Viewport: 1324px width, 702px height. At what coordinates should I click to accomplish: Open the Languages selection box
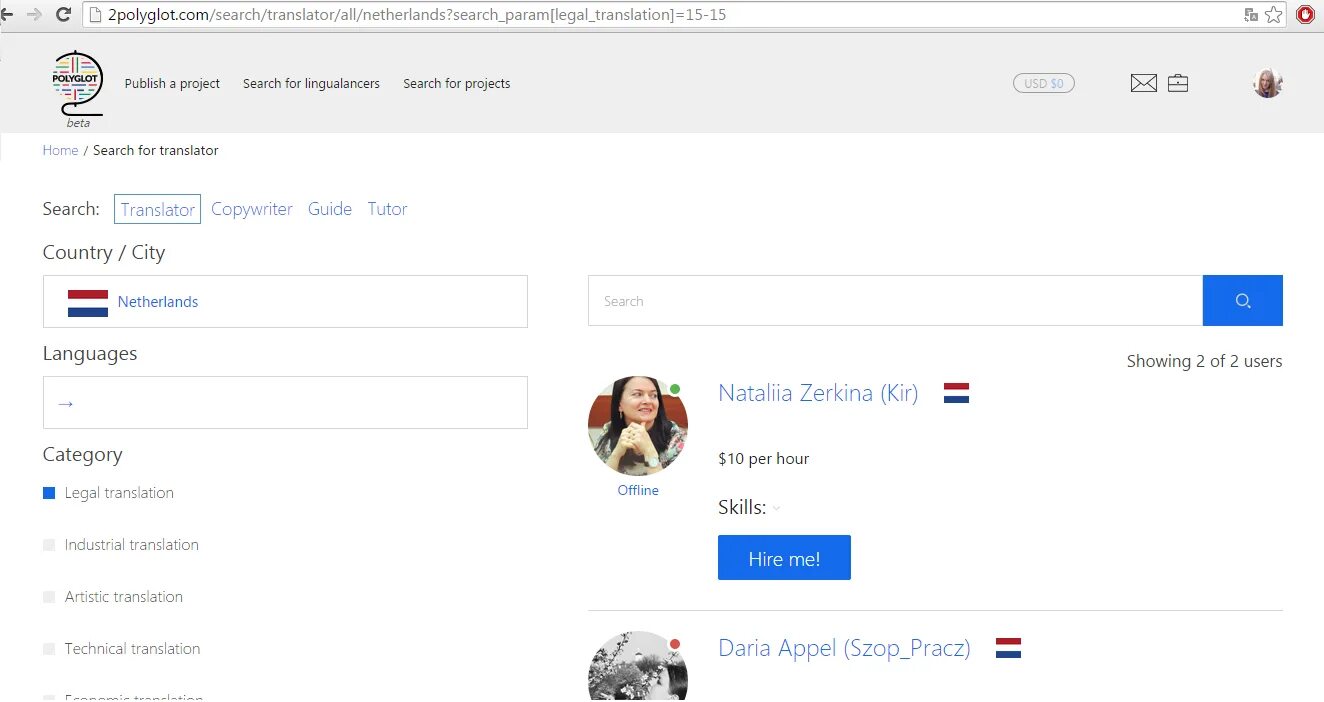point(285,403)
